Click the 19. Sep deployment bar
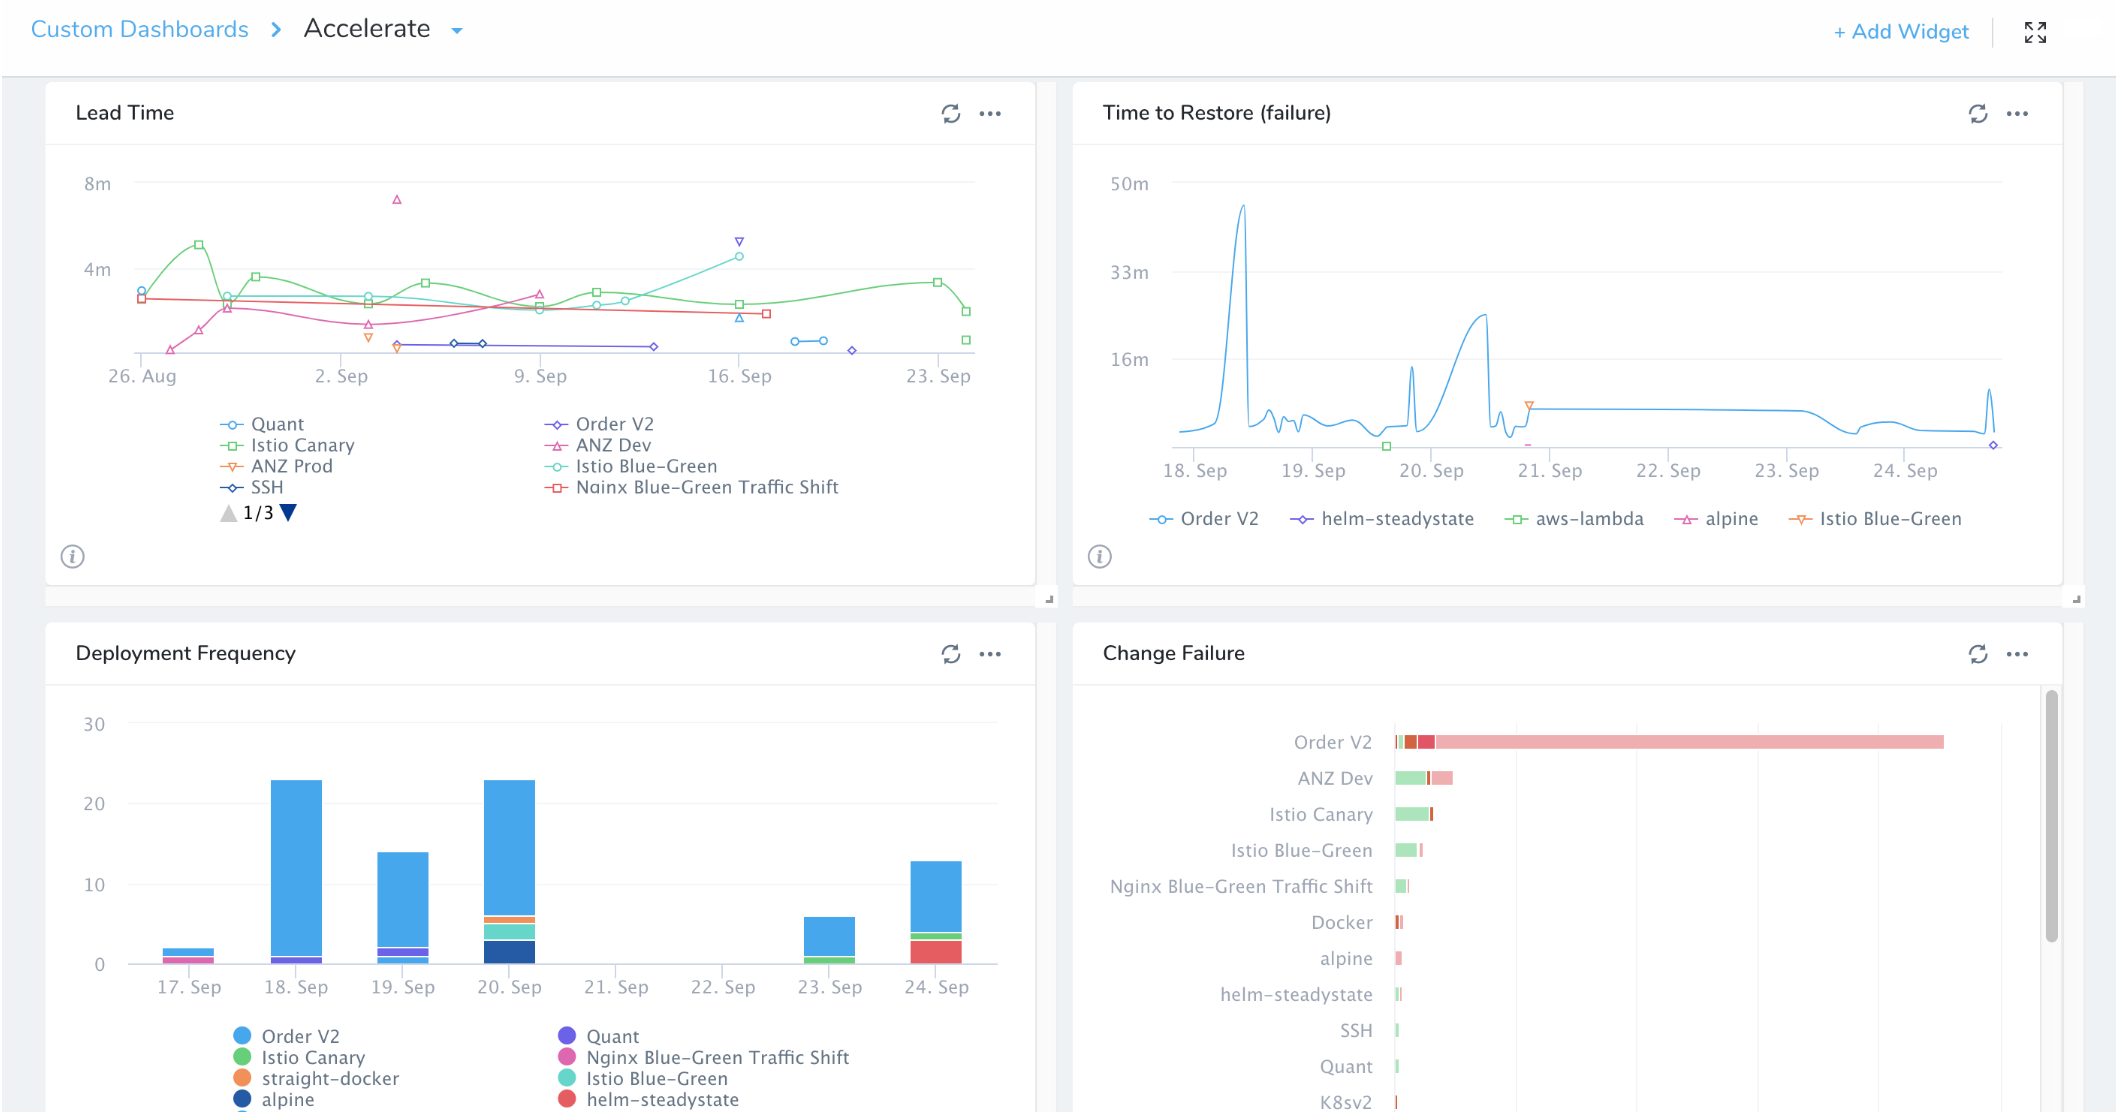The height and width of the screenshot is (1116, 2116). (x=403, y=908)
